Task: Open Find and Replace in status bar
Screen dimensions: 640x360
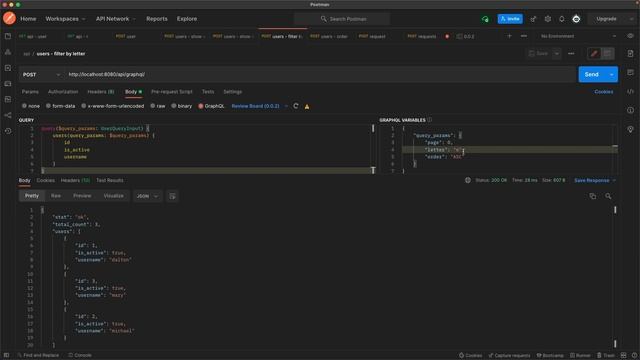Action: pyautogui.click(x=38, y=355)
